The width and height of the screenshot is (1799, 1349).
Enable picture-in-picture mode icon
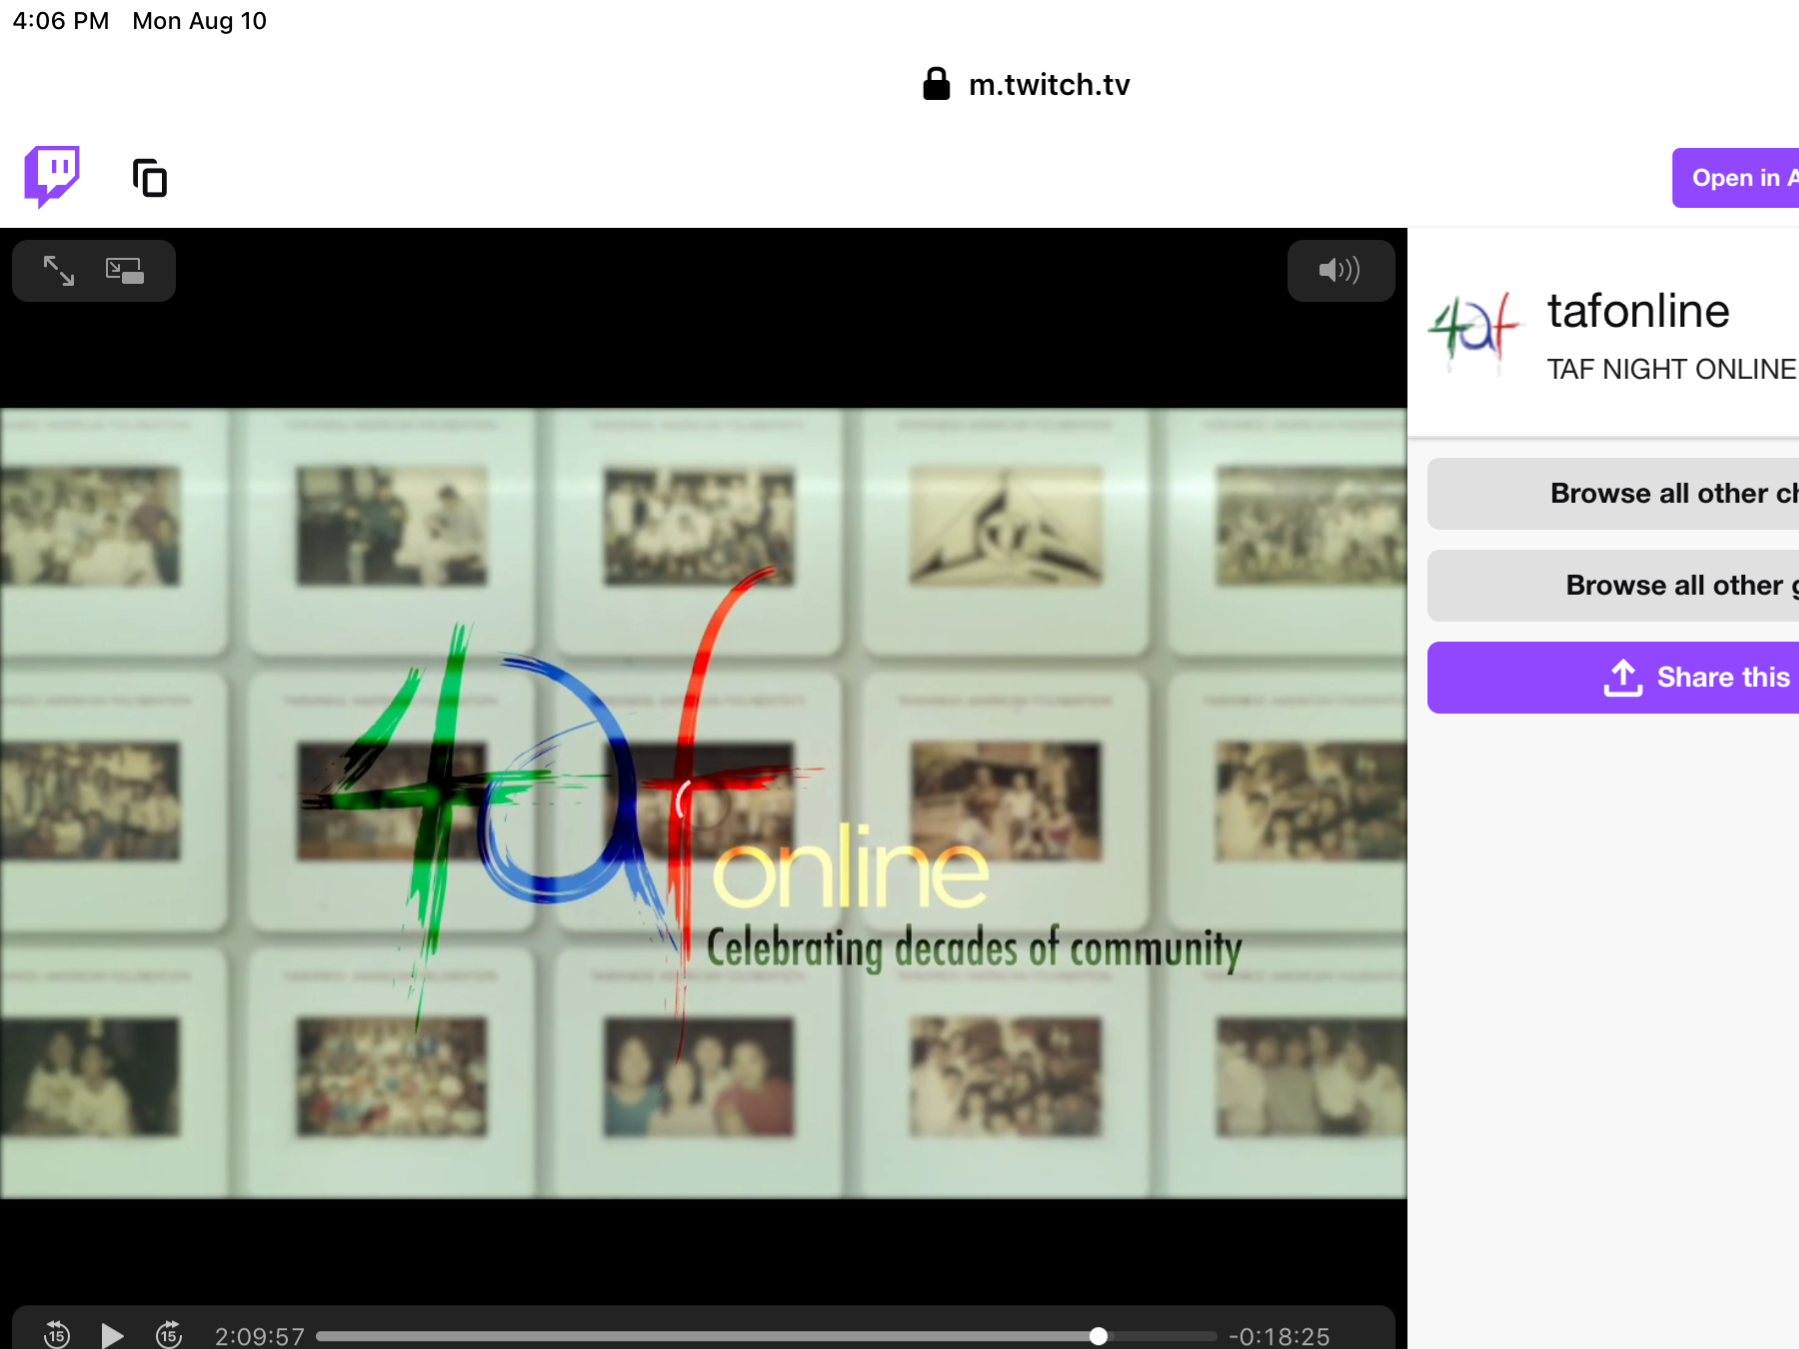click(125, 271)
